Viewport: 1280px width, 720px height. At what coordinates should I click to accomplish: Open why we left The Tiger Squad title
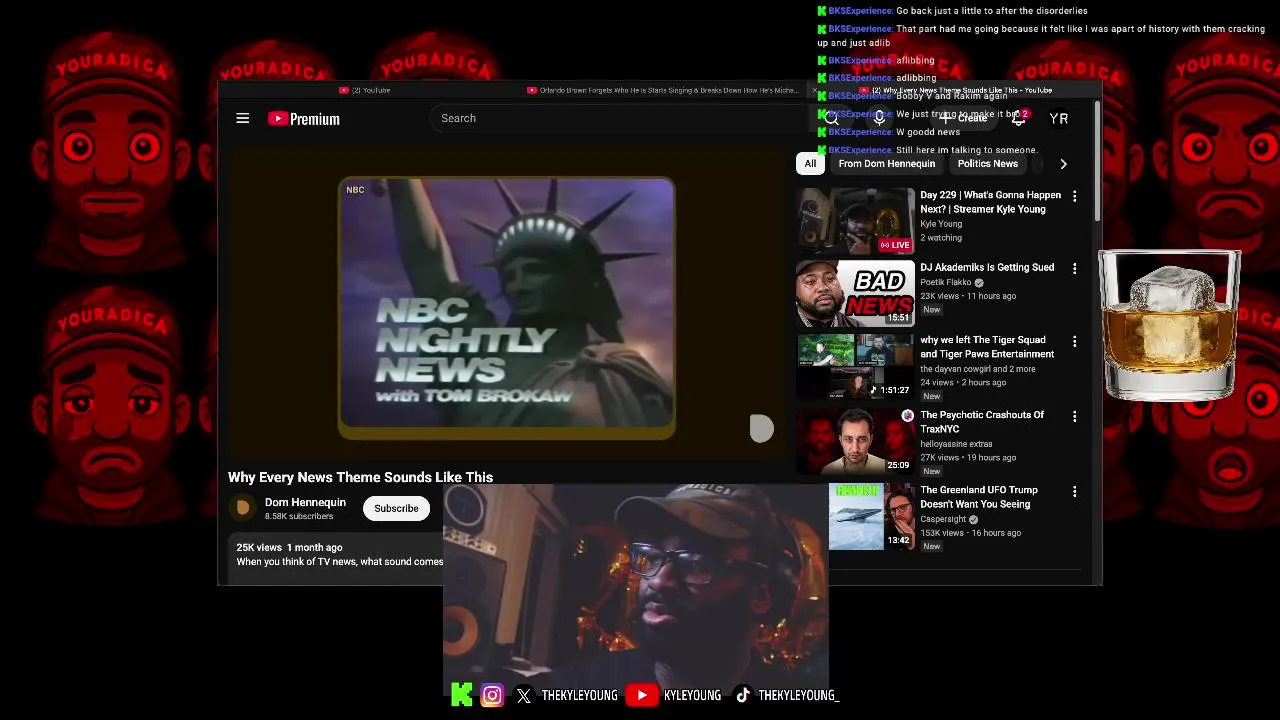pos(987,347)
